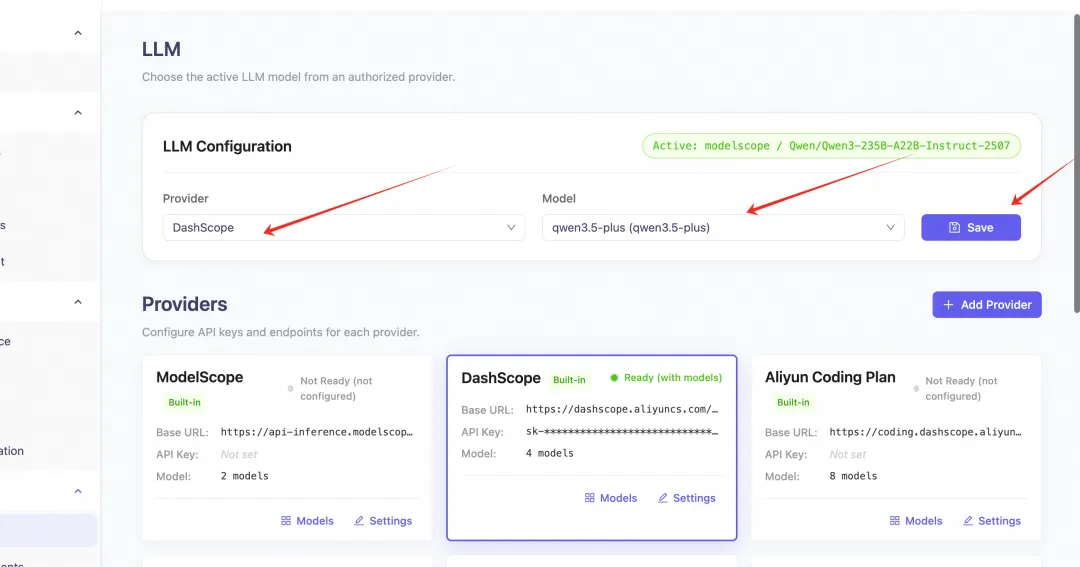This screenshot has height=567, width=1080.
Task: Collapse the second sidebar section chevron
Action: [78, 112]
